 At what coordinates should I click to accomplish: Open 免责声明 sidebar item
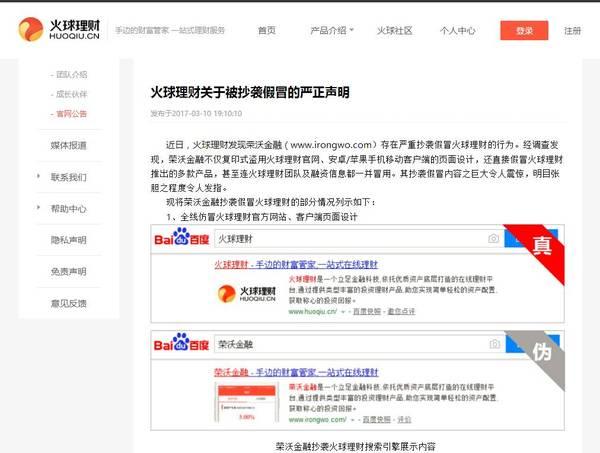tap(69, 272)
